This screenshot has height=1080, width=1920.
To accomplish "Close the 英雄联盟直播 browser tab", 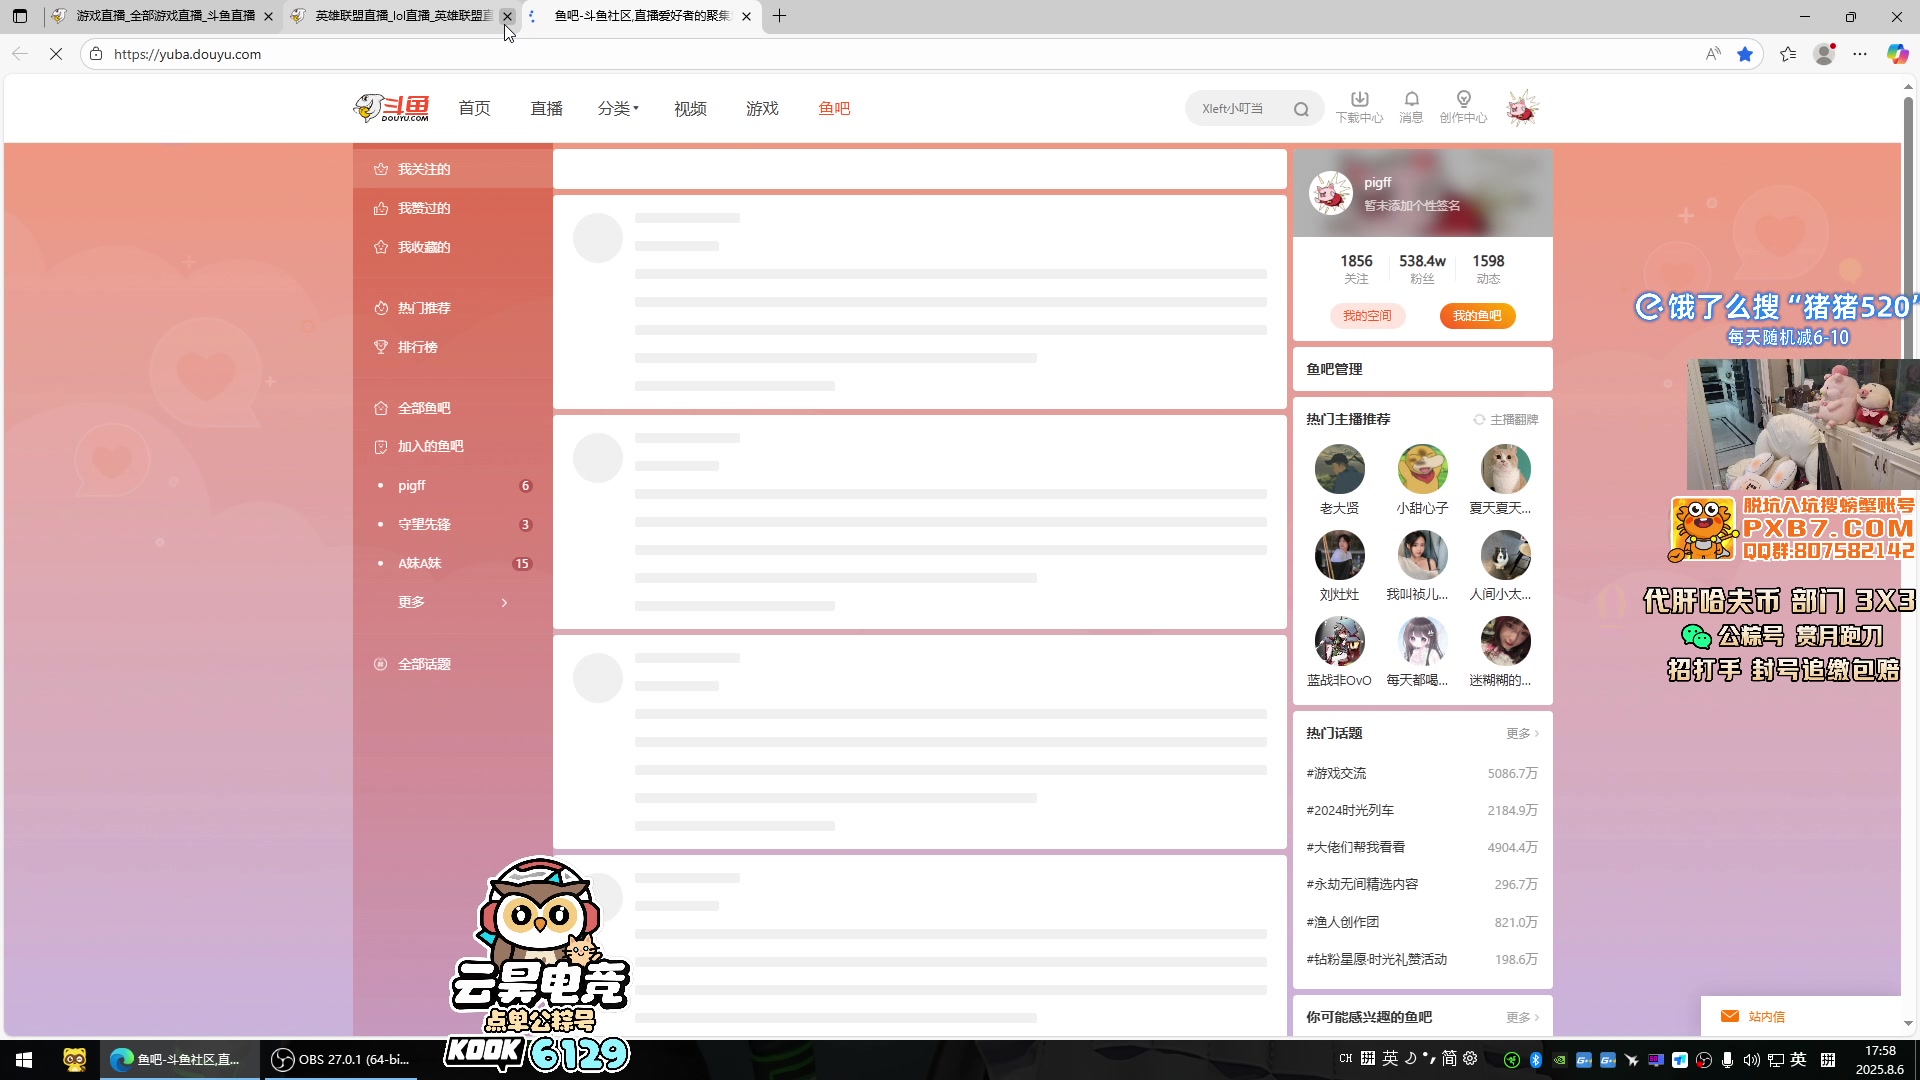I will [x=507, y=16].
